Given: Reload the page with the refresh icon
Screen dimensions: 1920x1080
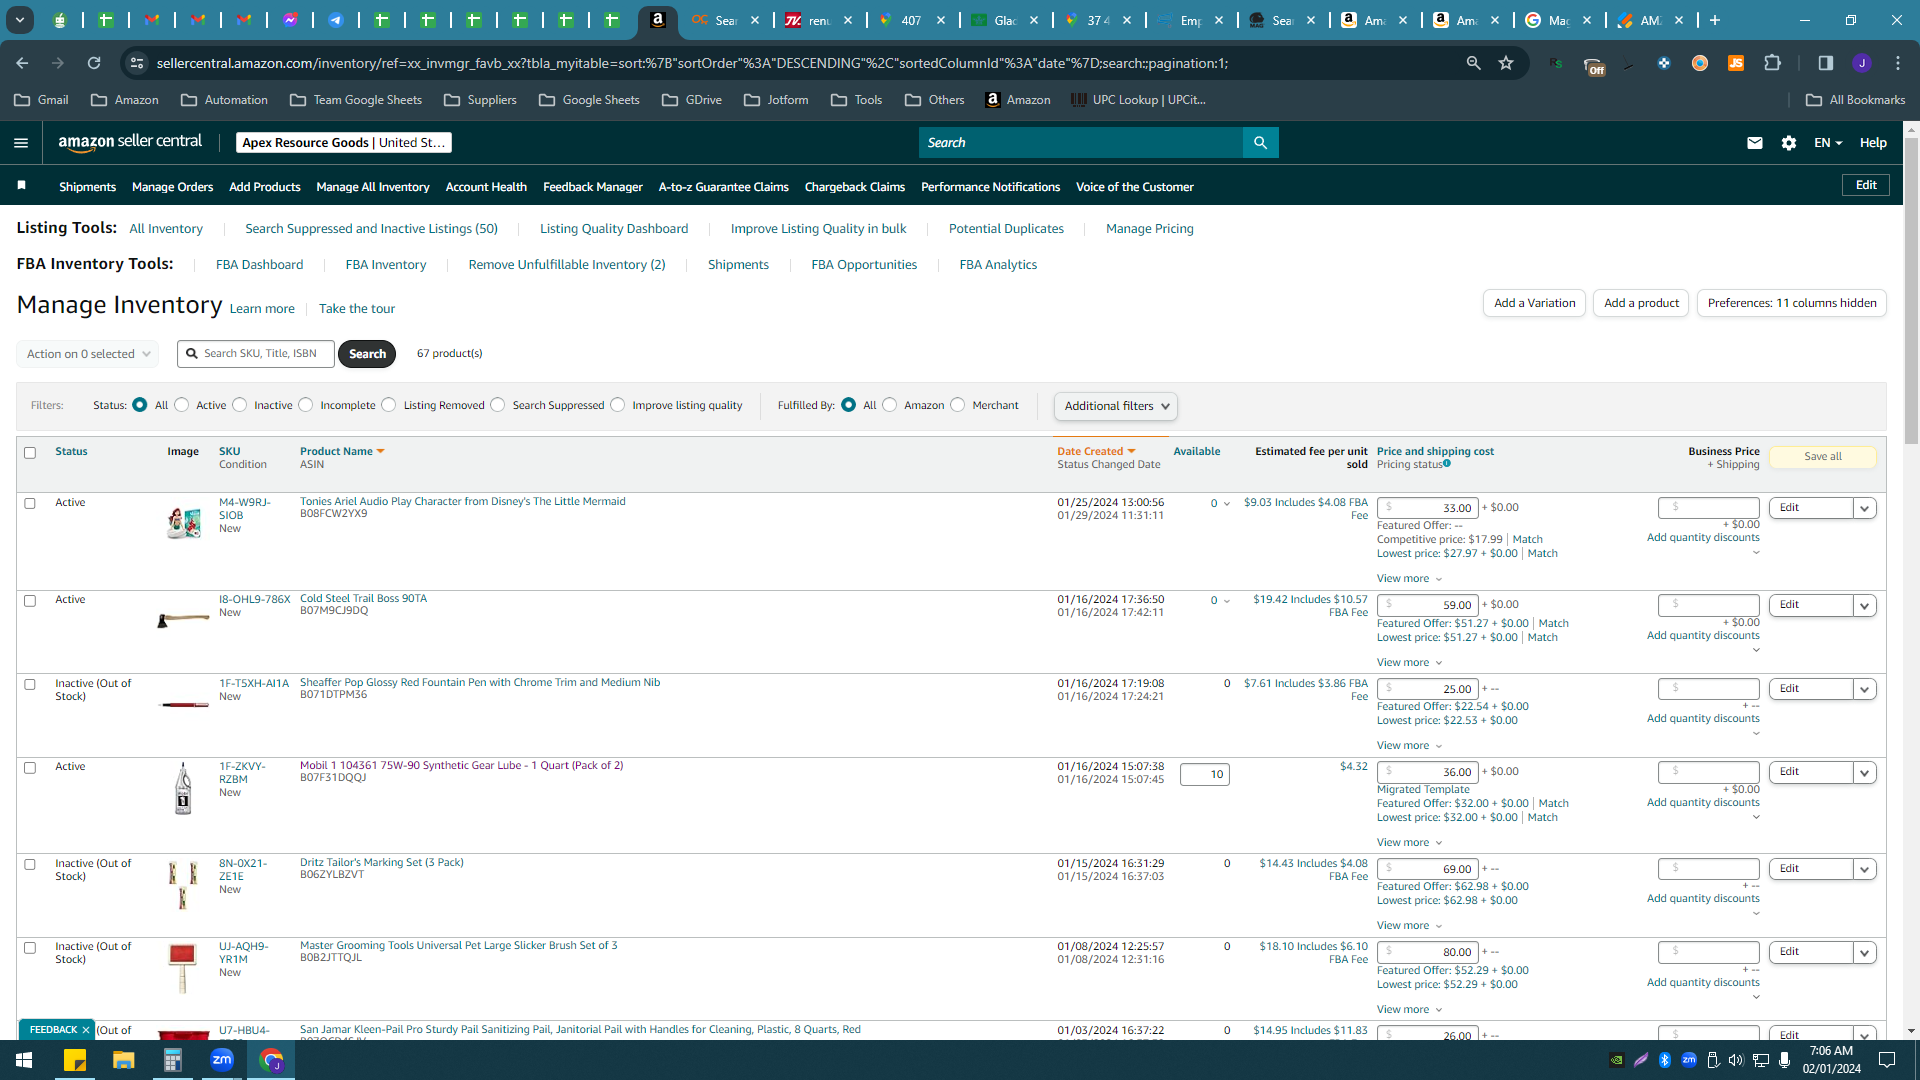Looking at the screenshot, I should click(94, 63).
